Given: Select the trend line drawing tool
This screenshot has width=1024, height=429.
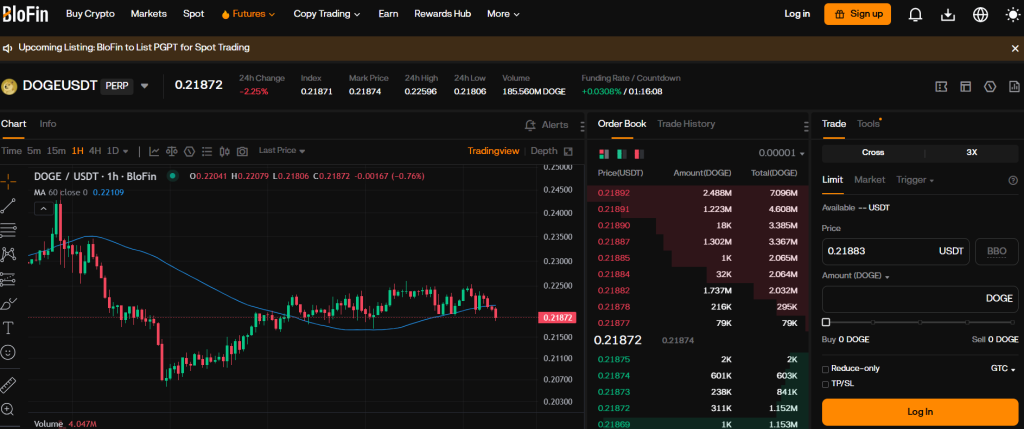Looking at the screenshot, I should click(8, 206).
